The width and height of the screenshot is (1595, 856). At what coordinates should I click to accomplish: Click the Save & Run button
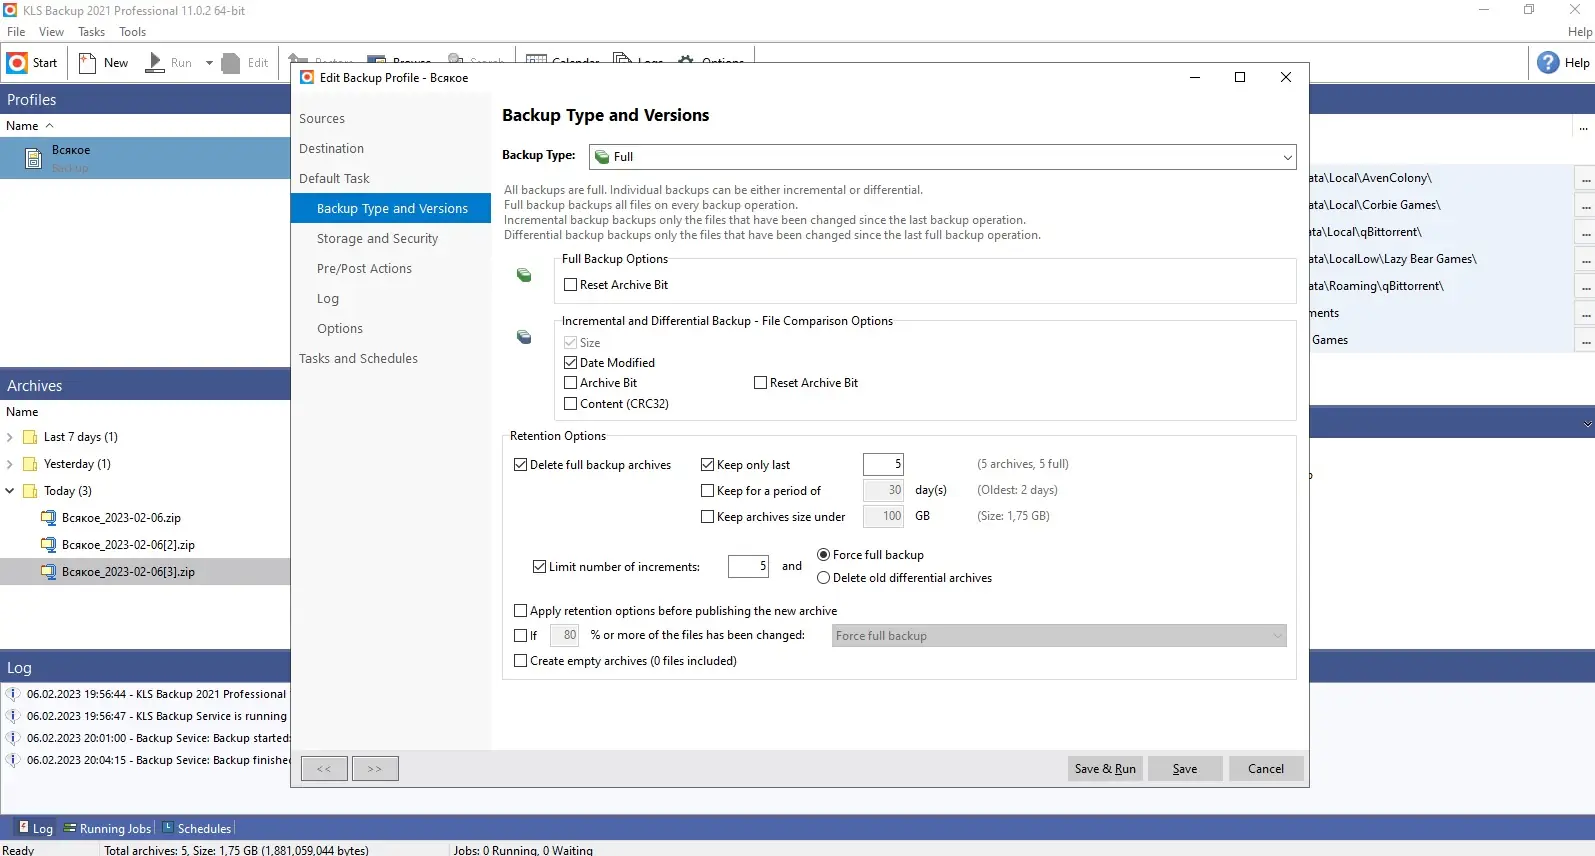pyautogui.click(x=1105, y=769)
